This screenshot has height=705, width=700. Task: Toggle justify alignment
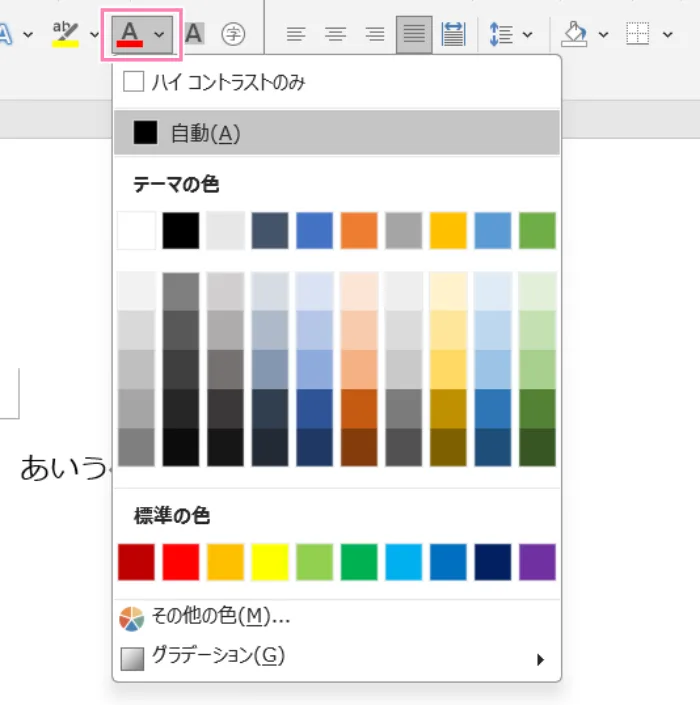tap(414, 34)
